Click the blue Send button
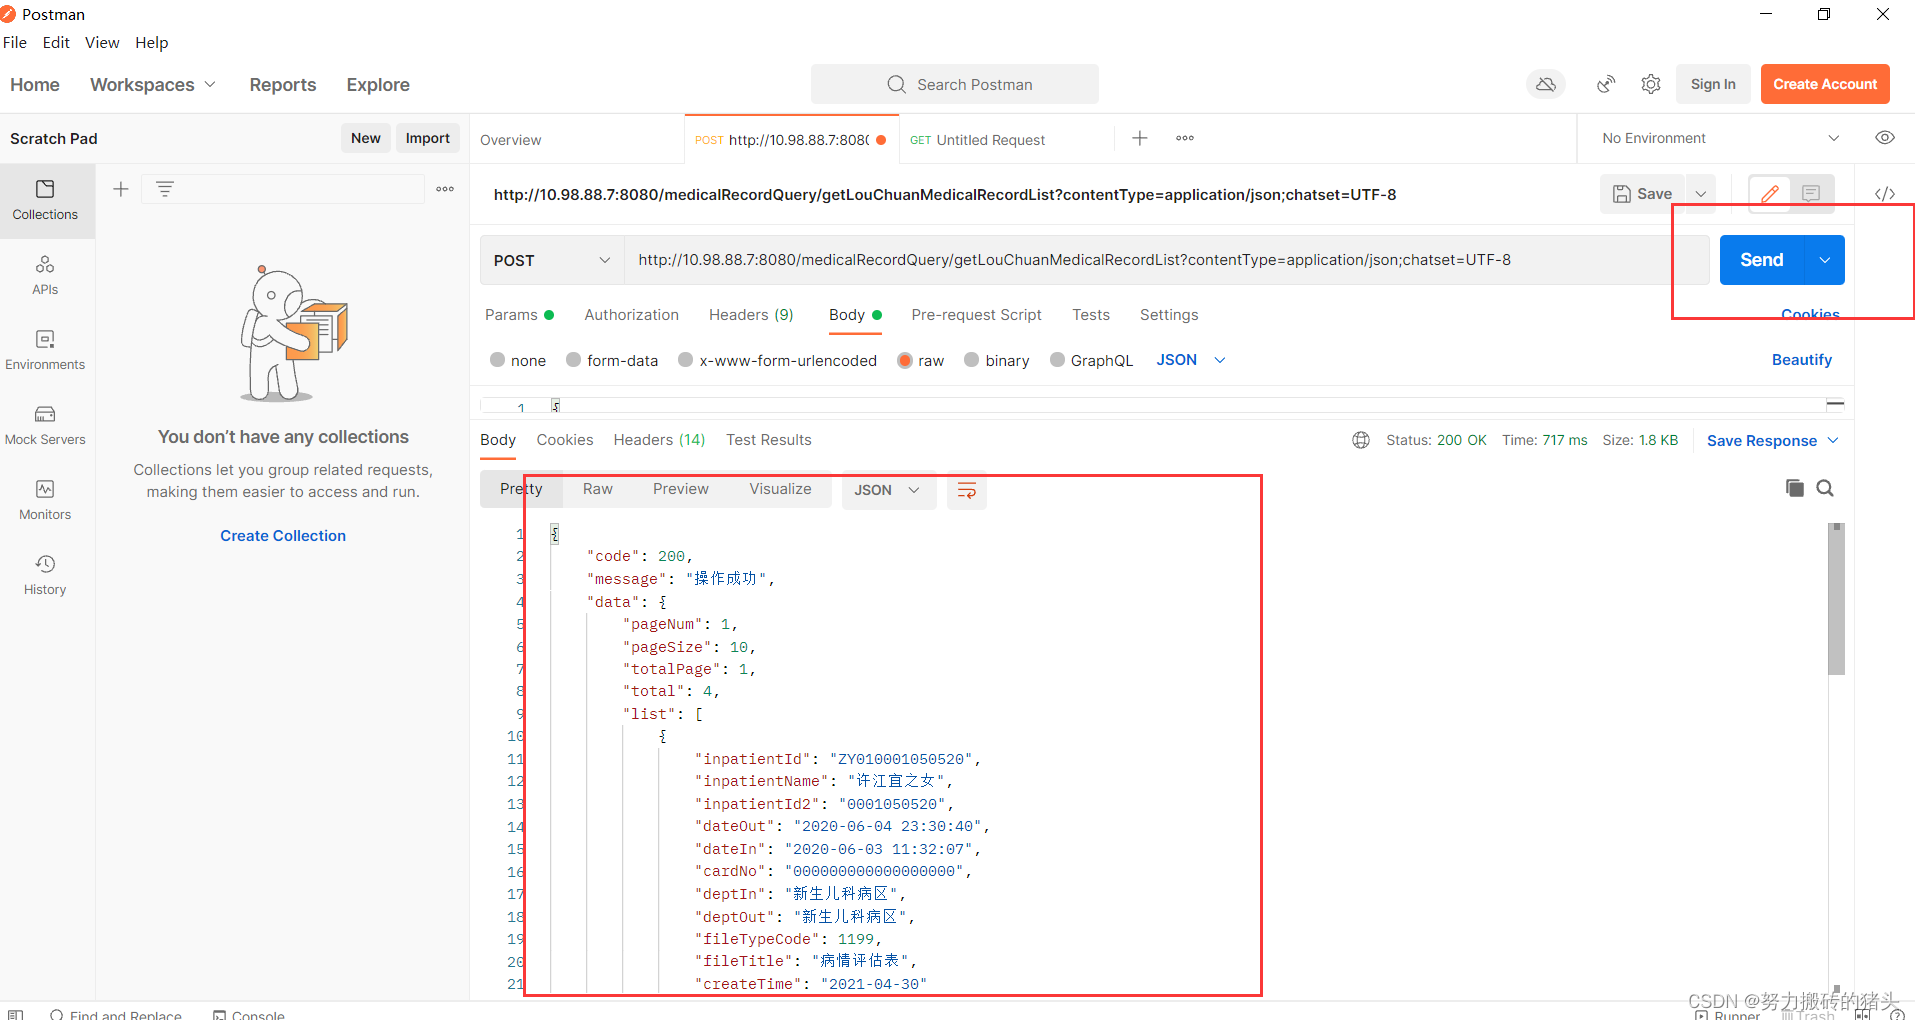Image resolution: width=1915 pixels, height=1020 pixels. [1762, 260]
